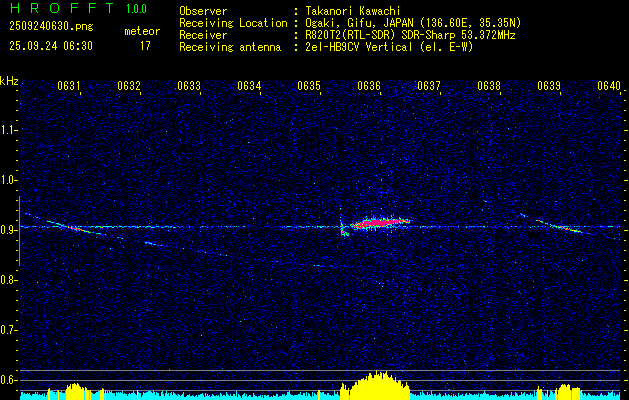
Task: Click the 2el-HB9CV Vertical antenna text
Action: (389, 47)
